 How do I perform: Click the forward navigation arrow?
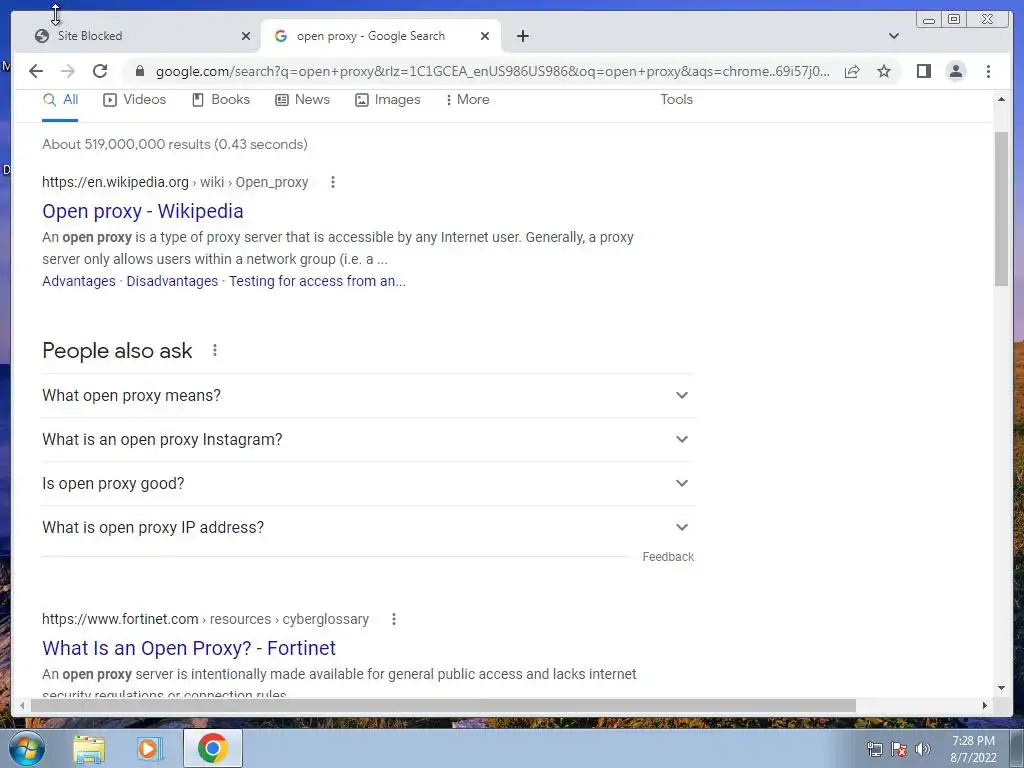coord(68,71)
